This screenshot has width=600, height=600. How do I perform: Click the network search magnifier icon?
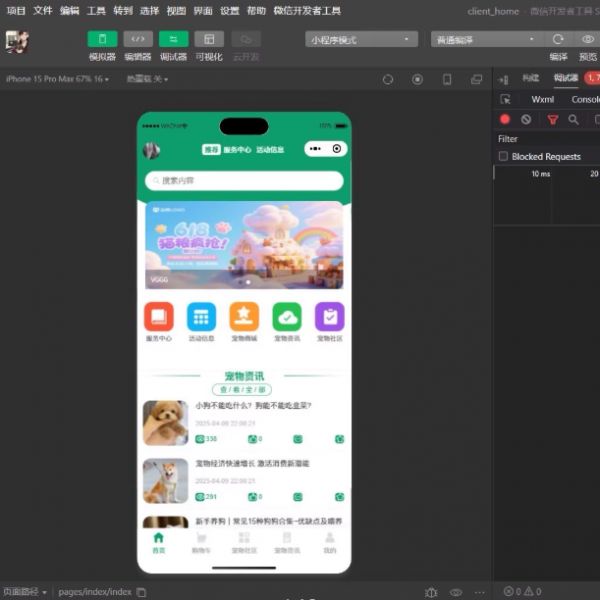[573, 119]
